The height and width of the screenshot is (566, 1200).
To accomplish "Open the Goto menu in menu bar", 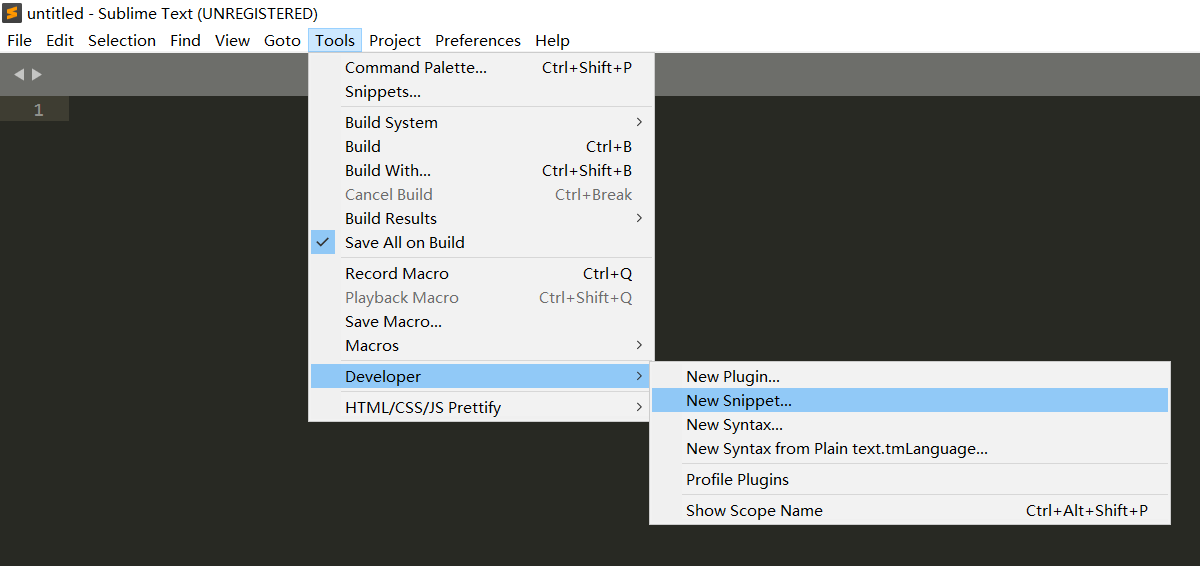I will pyautogui.click(x=282, y=40).
